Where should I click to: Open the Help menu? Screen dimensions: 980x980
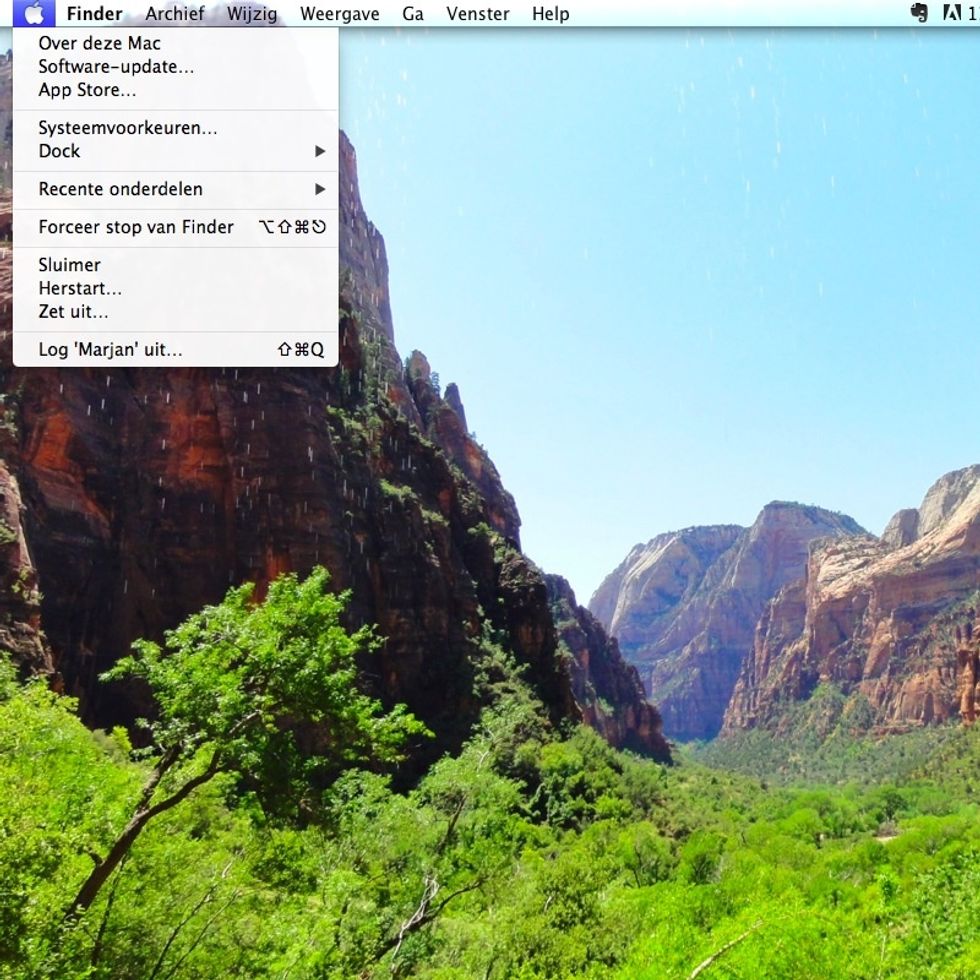point(551,14)
